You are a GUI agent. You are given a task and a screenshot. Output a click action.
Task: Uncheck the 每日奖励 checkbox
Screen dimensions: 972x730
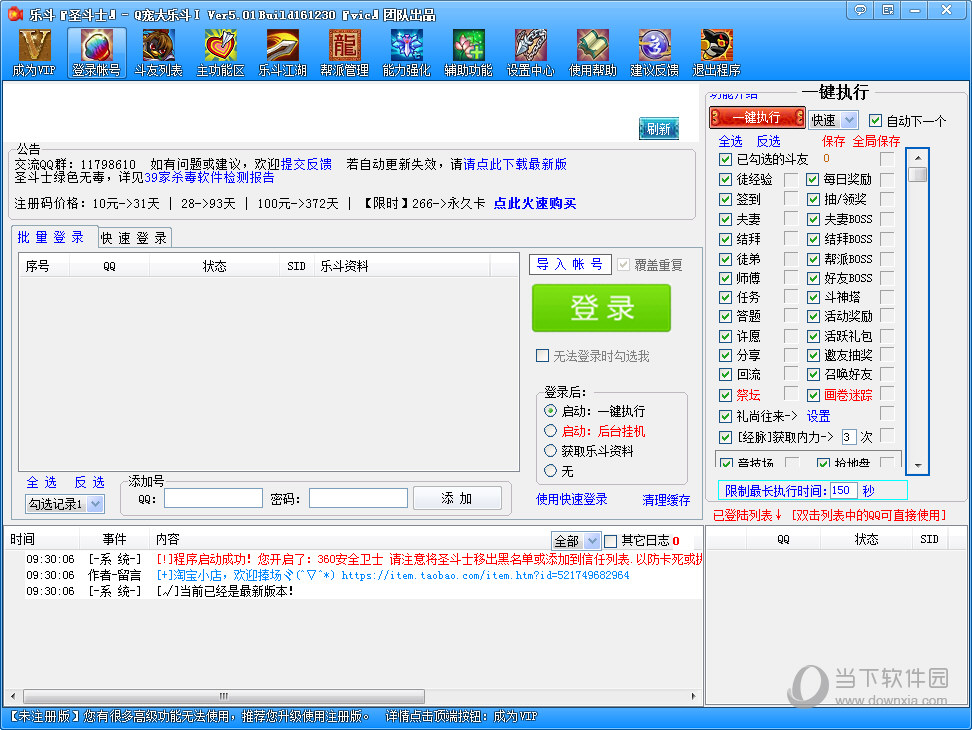tap(813, 180)
